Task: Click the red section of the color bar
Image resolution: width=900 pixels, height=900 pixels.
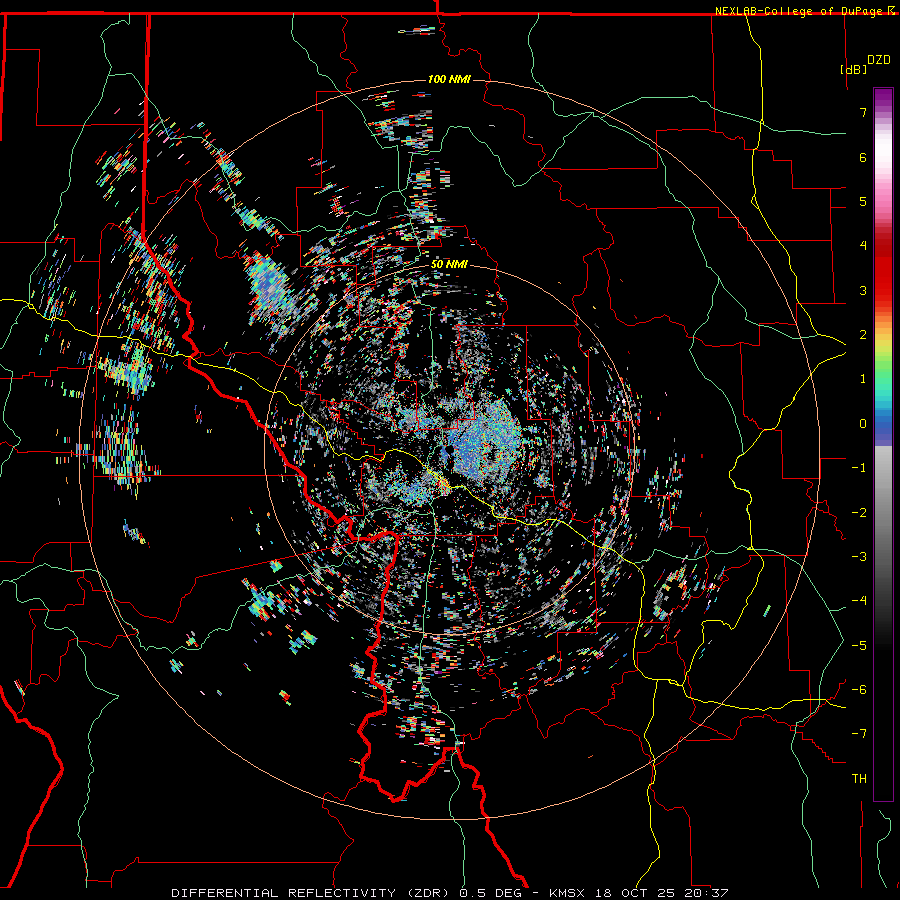Action: pos(883,270)
